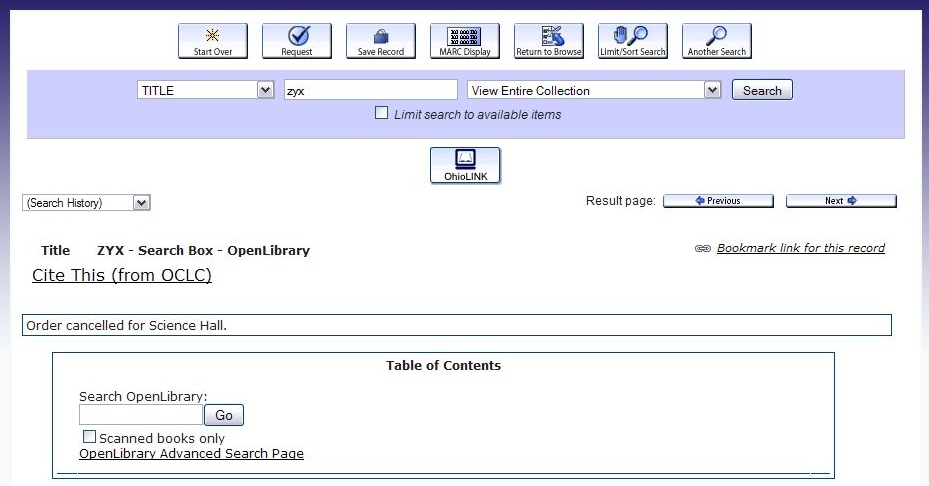Open the Limit/Sort Search tool
The image size is (929, 486).
[x=633, y=41]
